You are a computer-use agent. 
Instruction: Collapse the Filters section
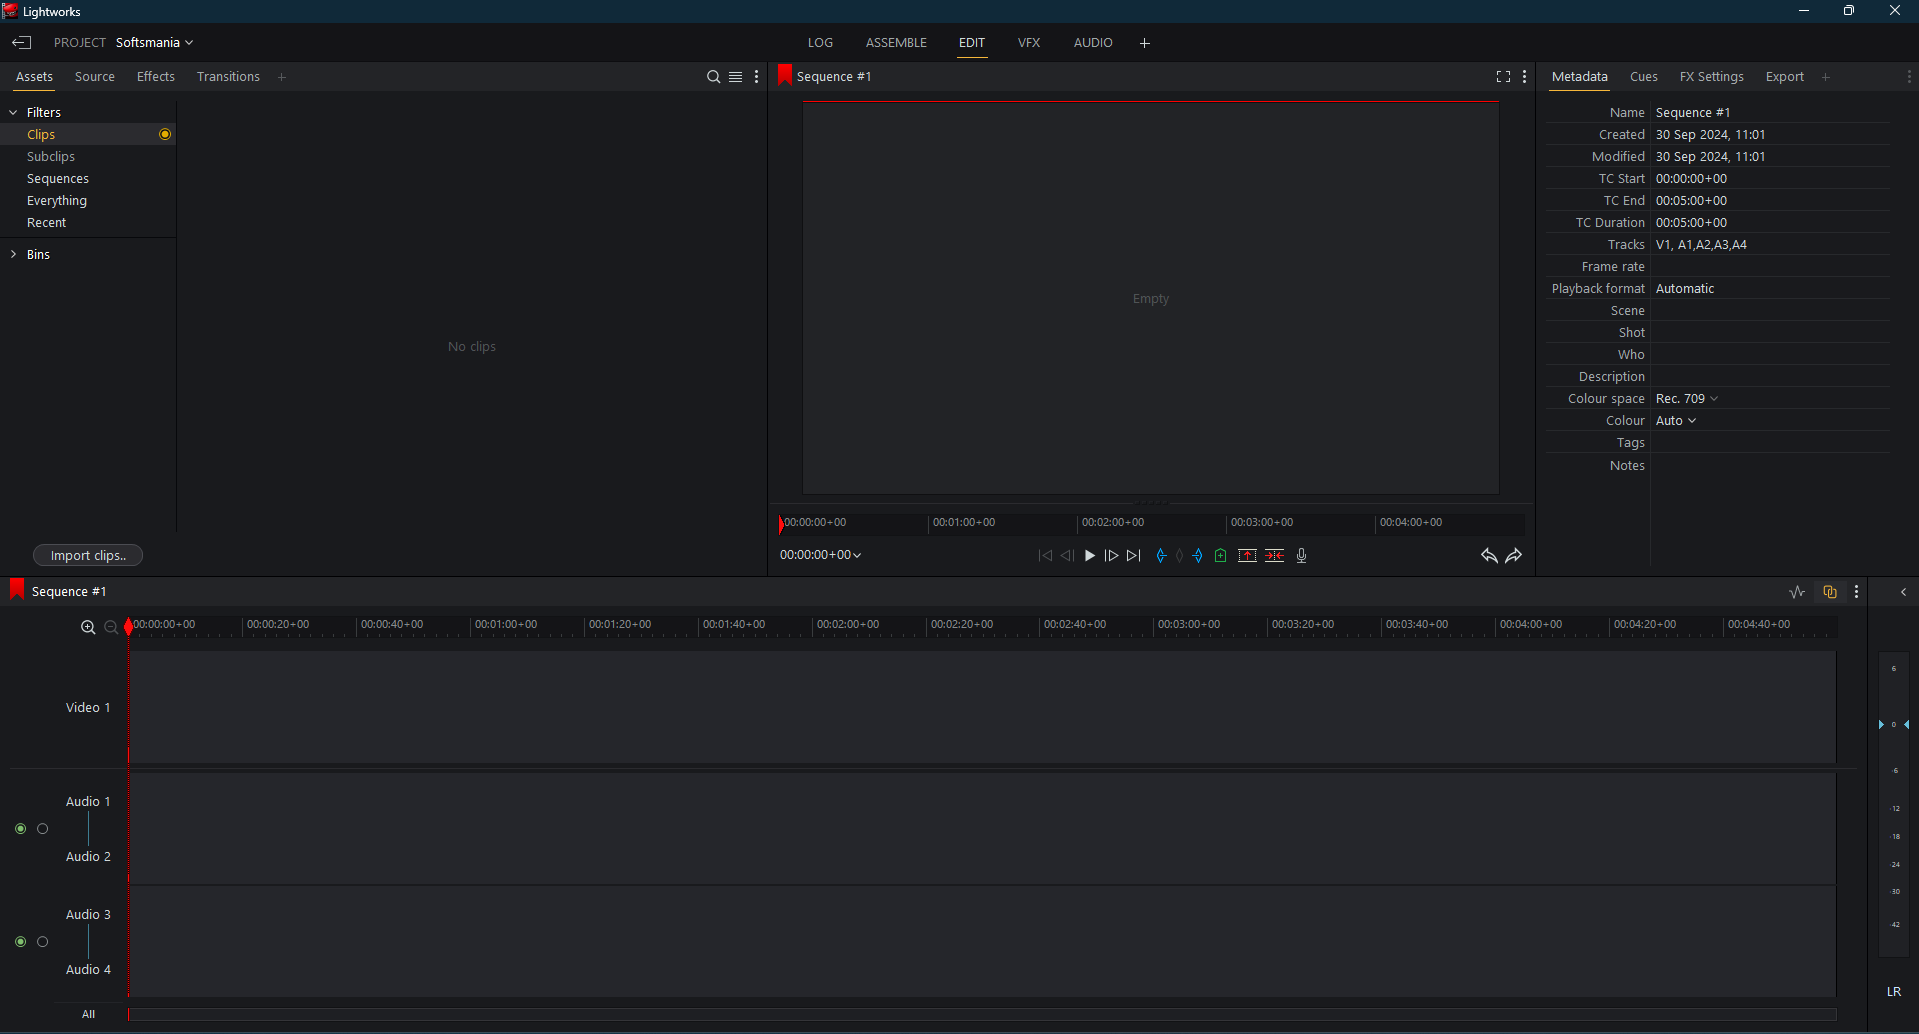[13, 112]
